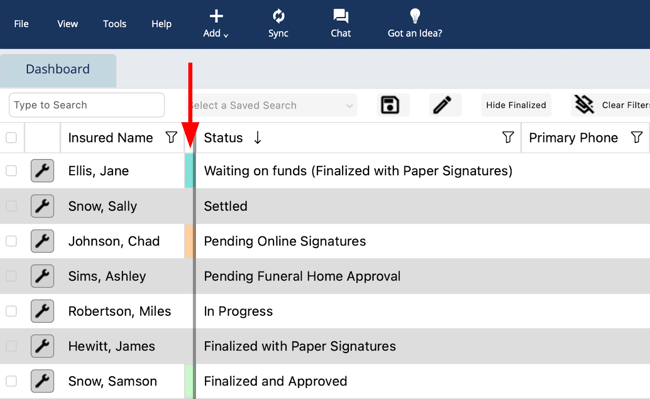Select the name Hewitt, James
Screen dimensions: 650x399
(112, 346)
